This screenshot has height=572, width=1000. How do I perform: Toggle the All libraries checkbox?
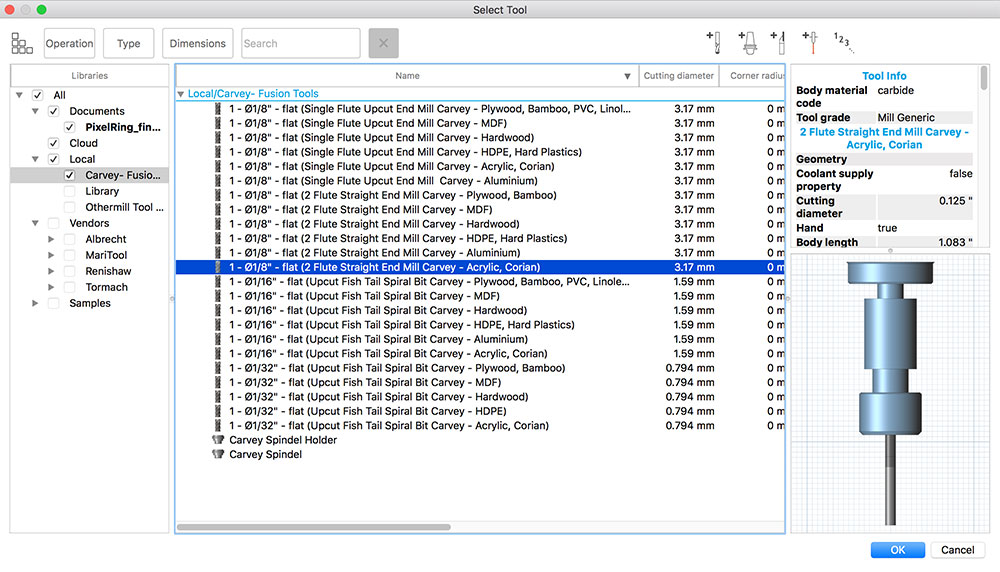point(38,95)
